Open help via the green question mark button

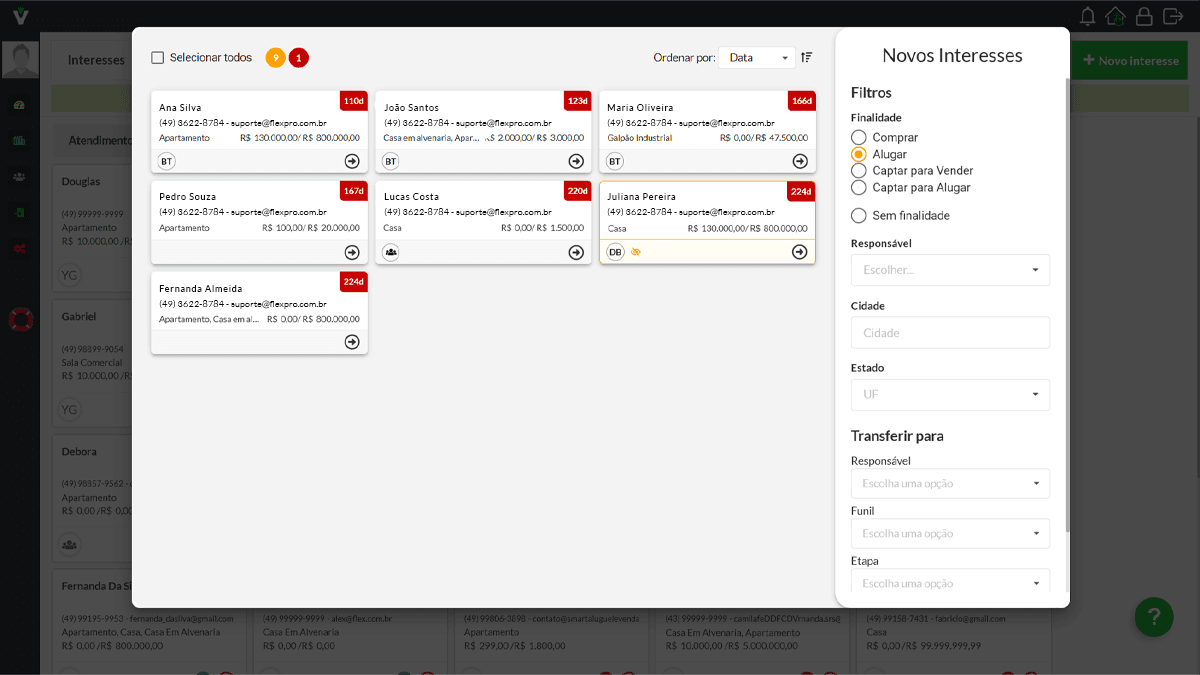(1154, 617)
